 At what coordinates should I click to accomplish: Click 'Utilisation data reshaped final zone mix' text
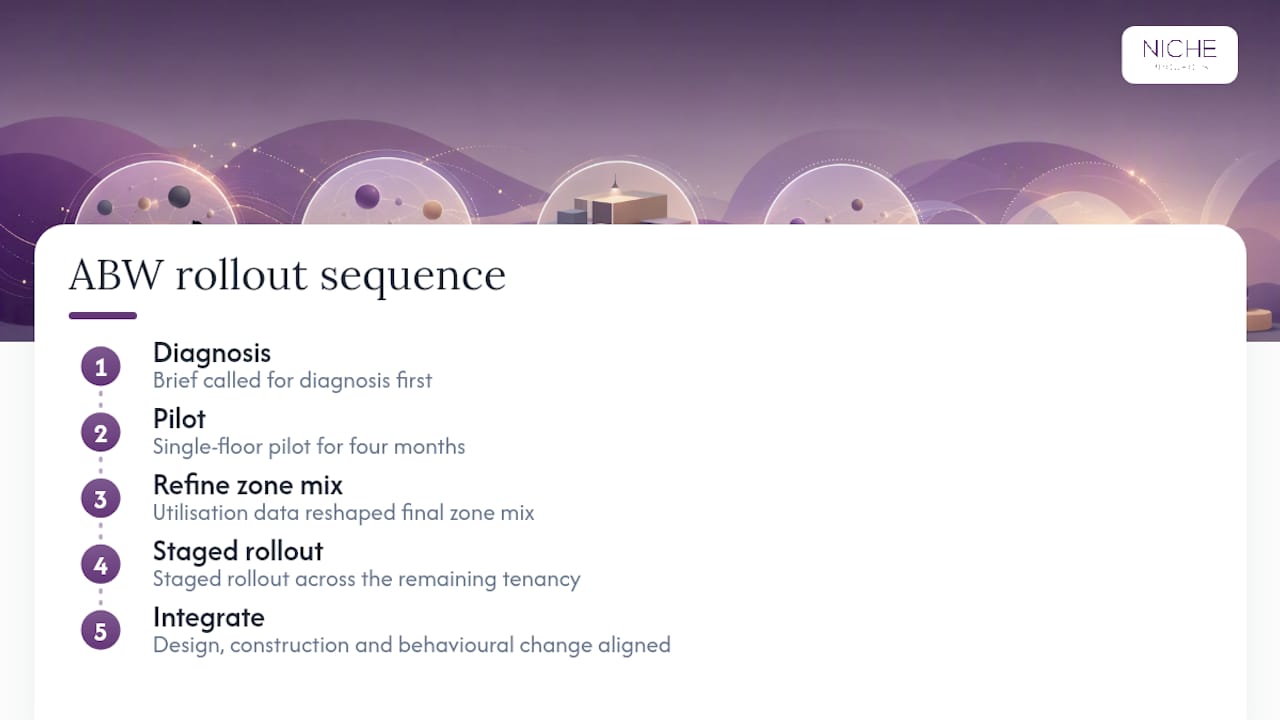344,512
